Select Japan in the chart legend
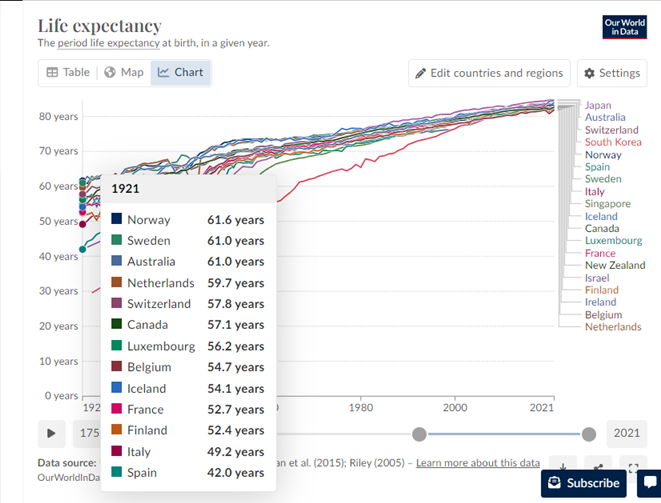Image resolution: width=661 pixels, height=503 pixels. (x=598, y=106)
